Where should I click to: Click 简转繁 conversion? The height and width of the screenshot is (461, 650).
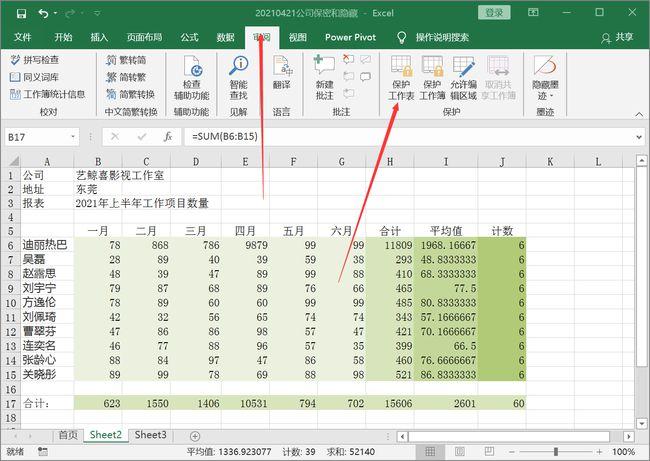[126, 77]
